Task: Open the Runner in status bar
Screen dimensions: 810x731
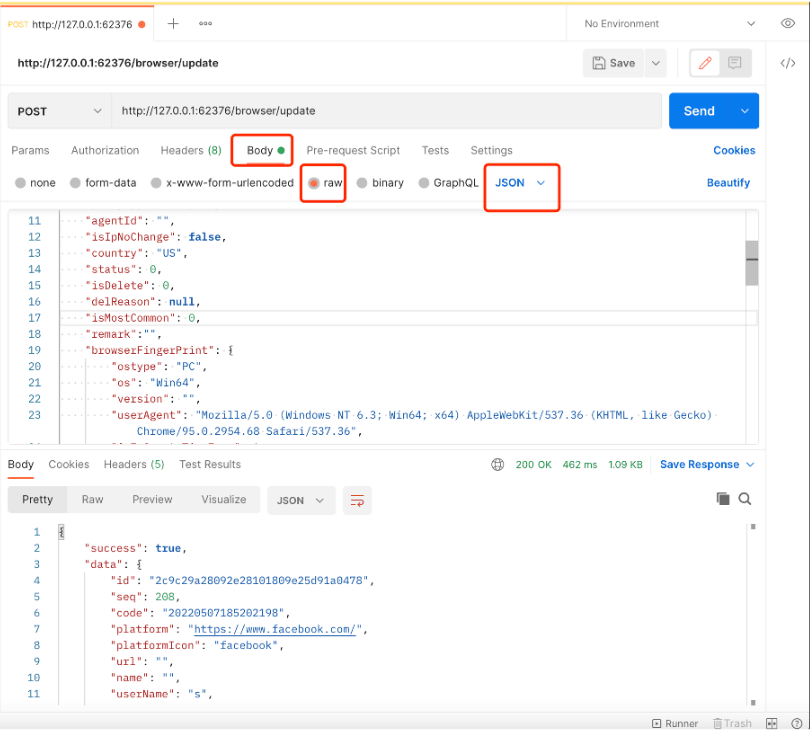Action: click(x=675, y=723)
